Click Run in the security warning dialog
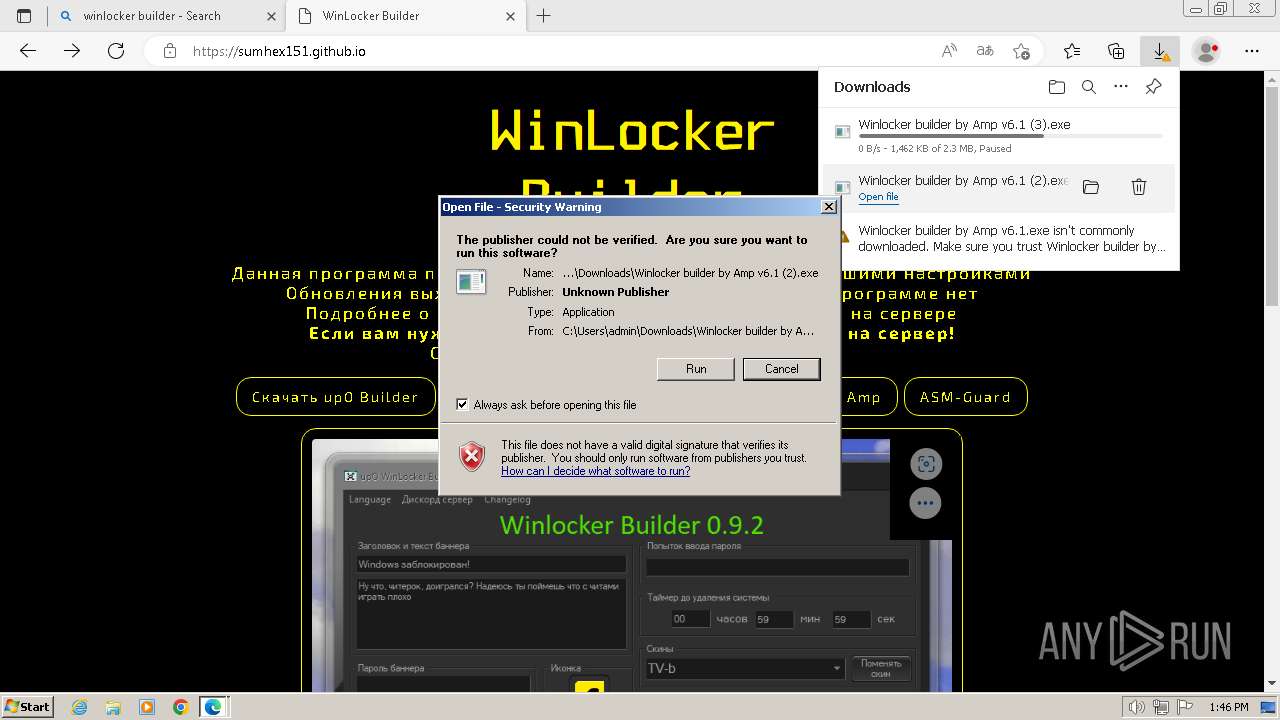The height and width of the screenshot is (720, 1280). tap(696, 369)
